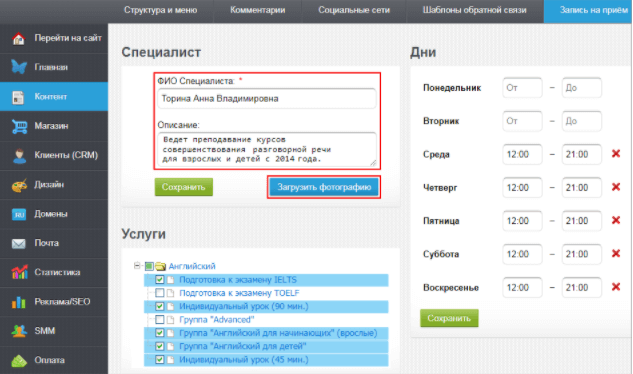Image resolution: width=633 pixels, height=374 pixels.
Task: Click the resize grip of the Описание textarea
Action: [x=373, y=163]
